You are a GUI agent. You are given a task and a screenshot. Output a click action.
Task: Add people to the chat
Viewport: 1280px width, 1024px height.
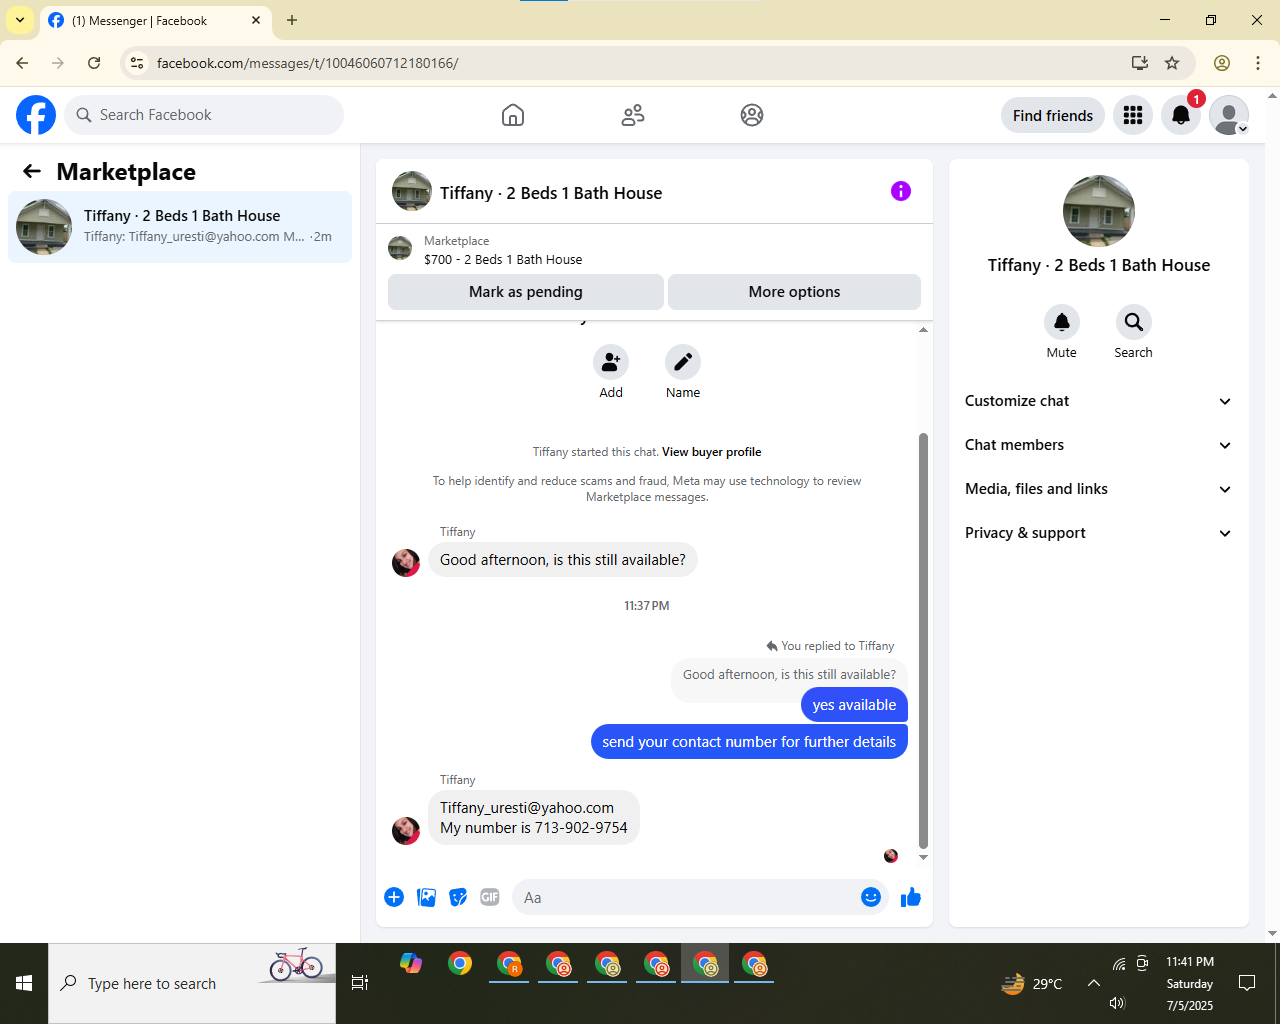click(611, 362)
